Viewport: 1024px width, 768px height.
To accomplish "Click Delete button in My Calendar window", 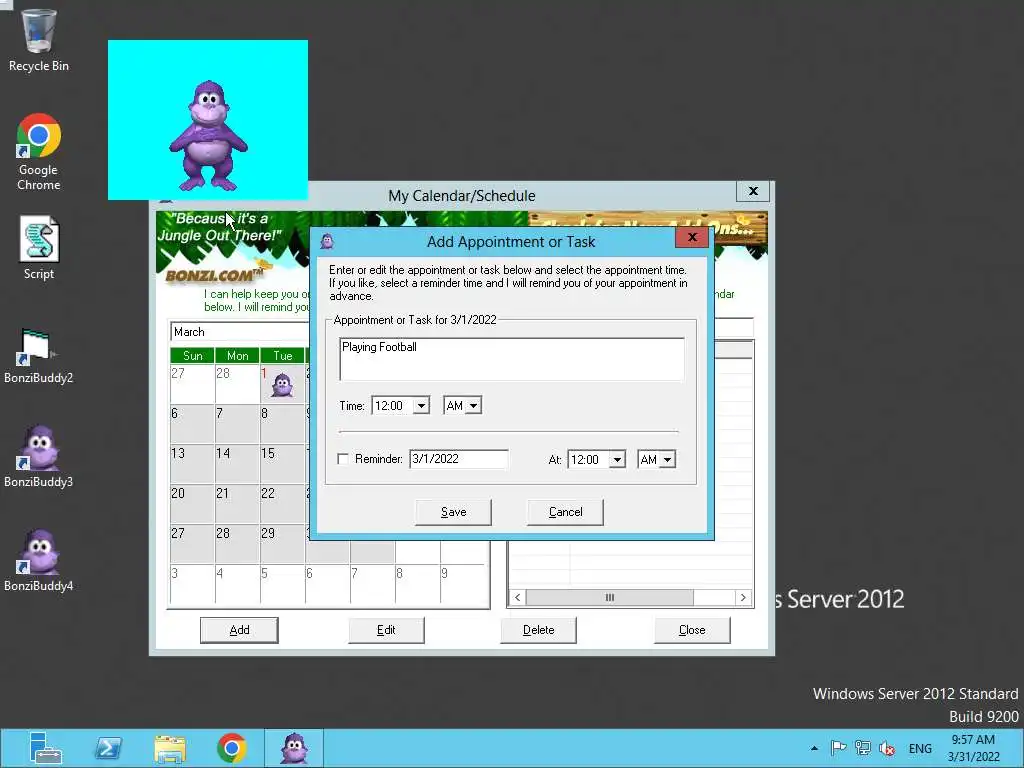I will 538,630.
